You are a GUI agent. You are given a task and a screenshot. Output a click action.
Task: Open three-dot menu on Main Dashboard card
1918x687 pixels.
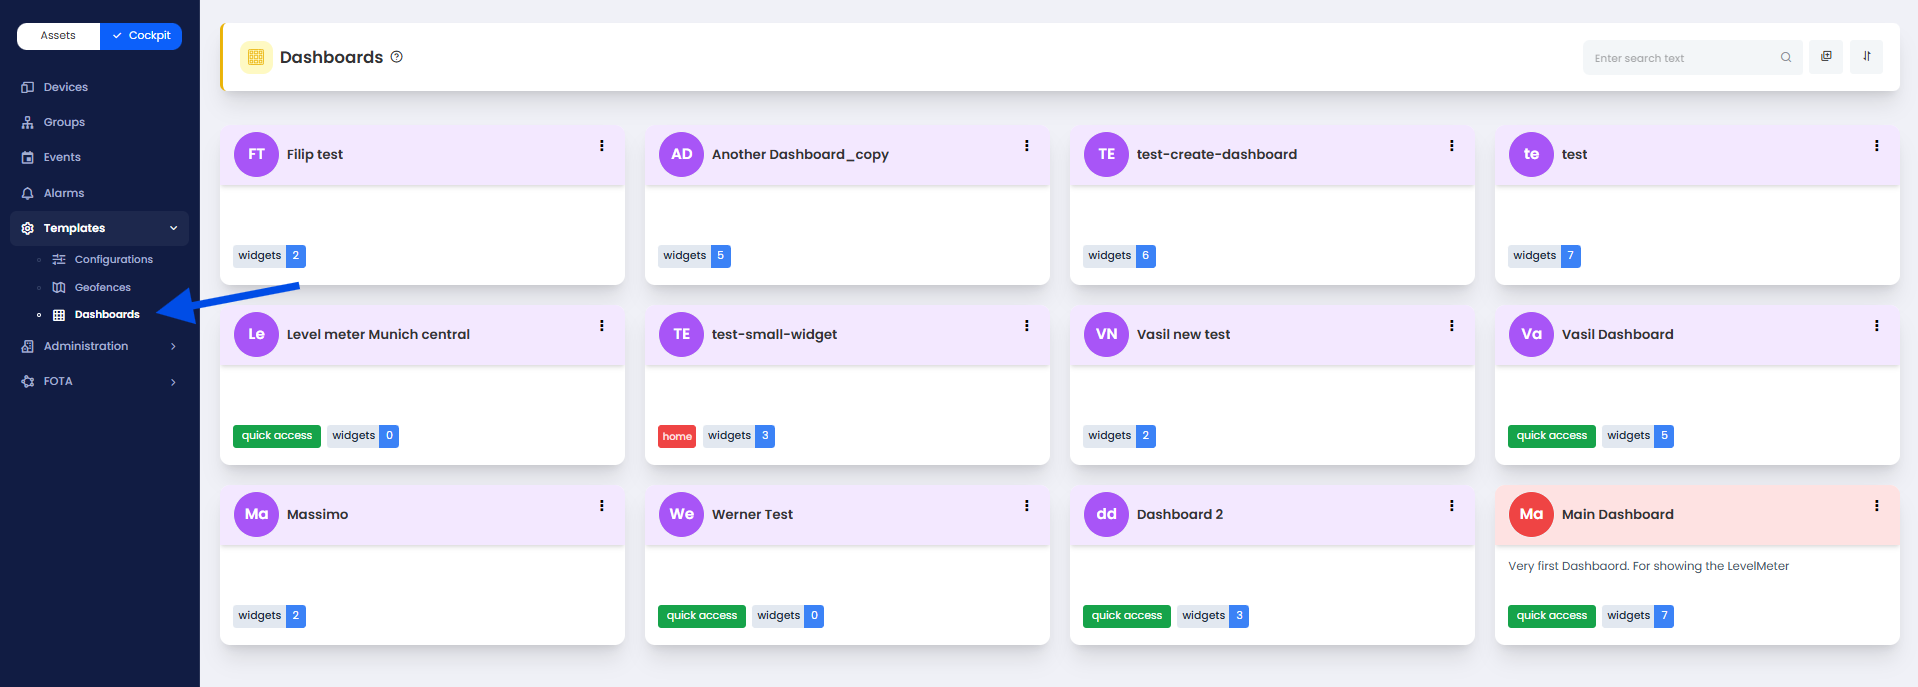(x=1876, y=506)
